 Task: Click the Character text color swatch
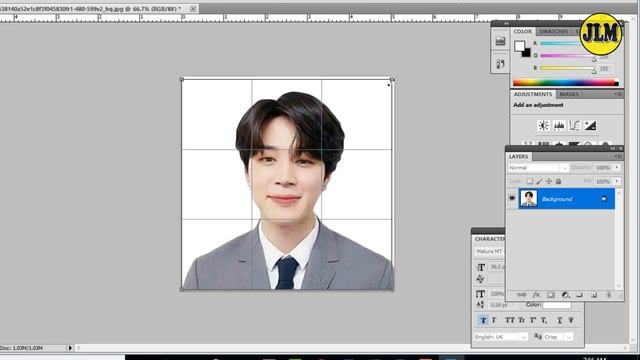(557, 305)
